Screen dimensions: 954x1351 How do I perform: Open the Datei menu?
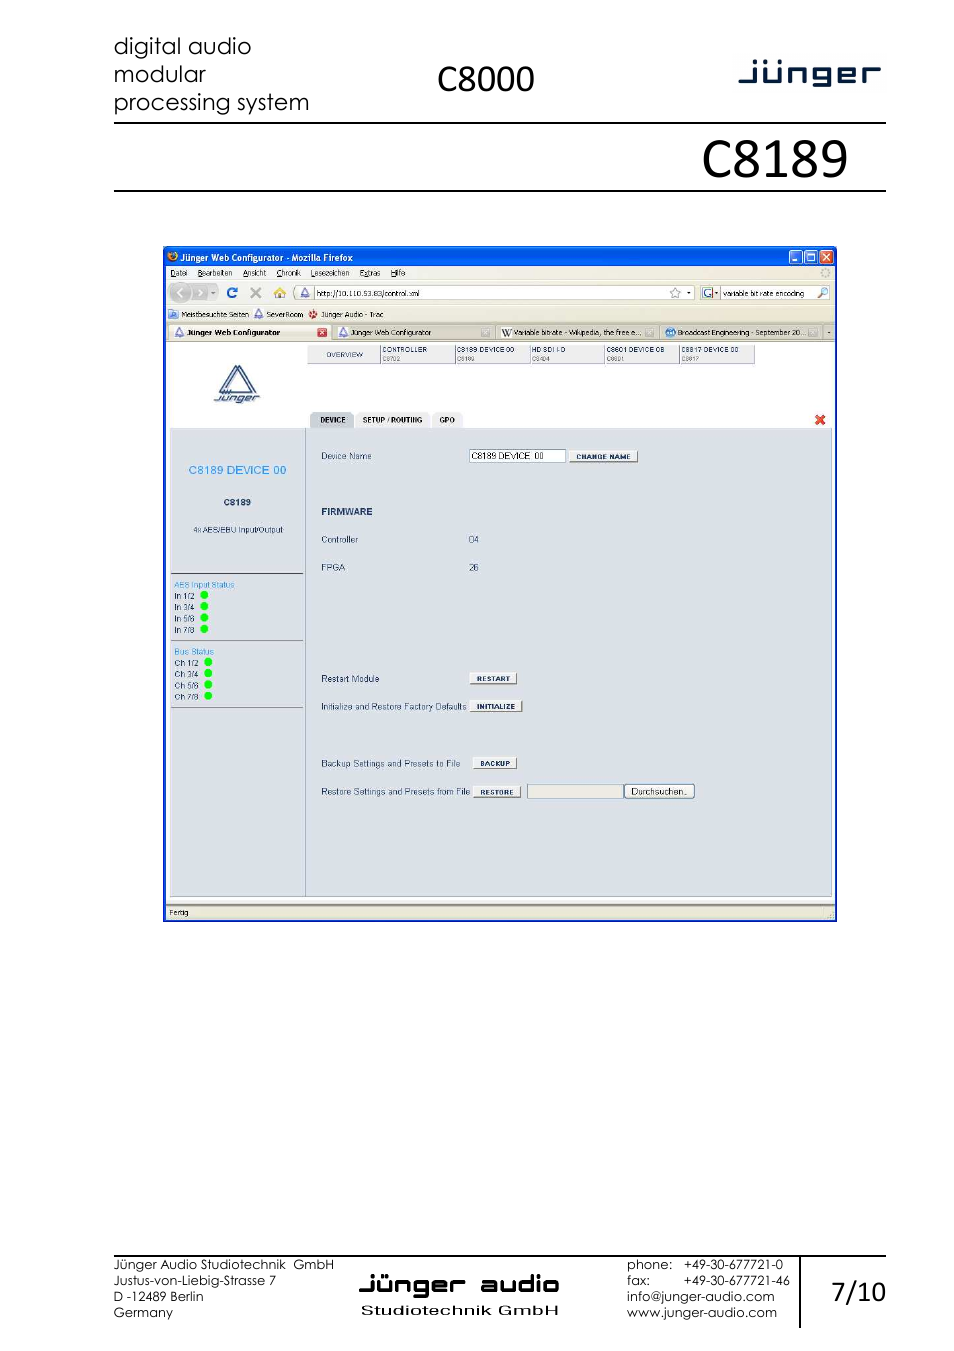(x=179, y=273)
